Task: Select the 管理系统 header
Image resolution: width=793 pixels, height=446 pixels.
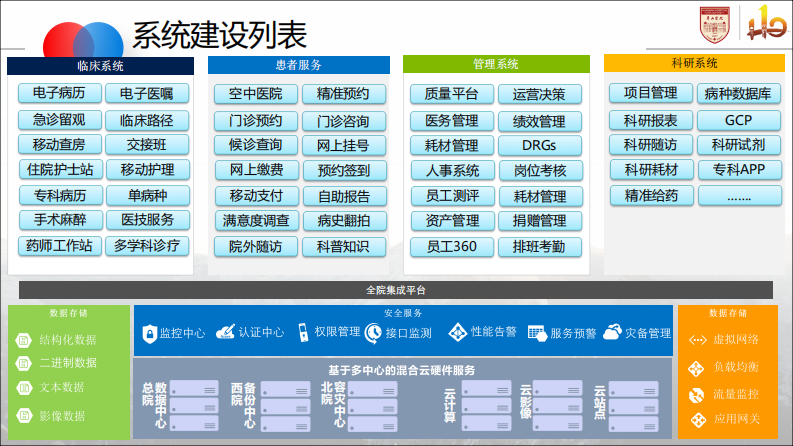Action: pyautogui.click(x=496, y=64)
